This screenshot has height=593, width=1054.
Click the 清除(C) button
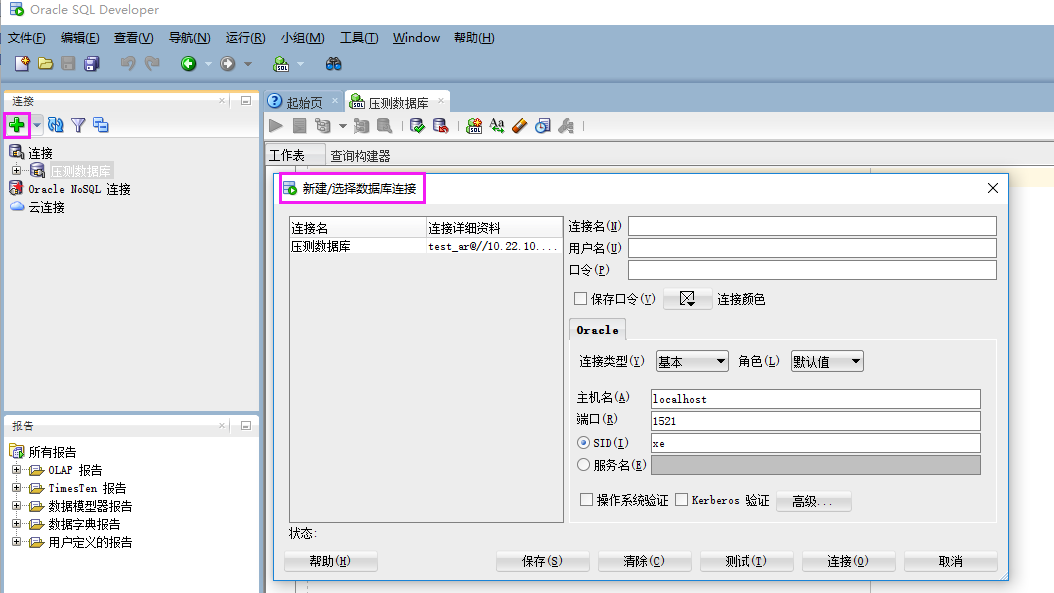(x=644, y=561)
